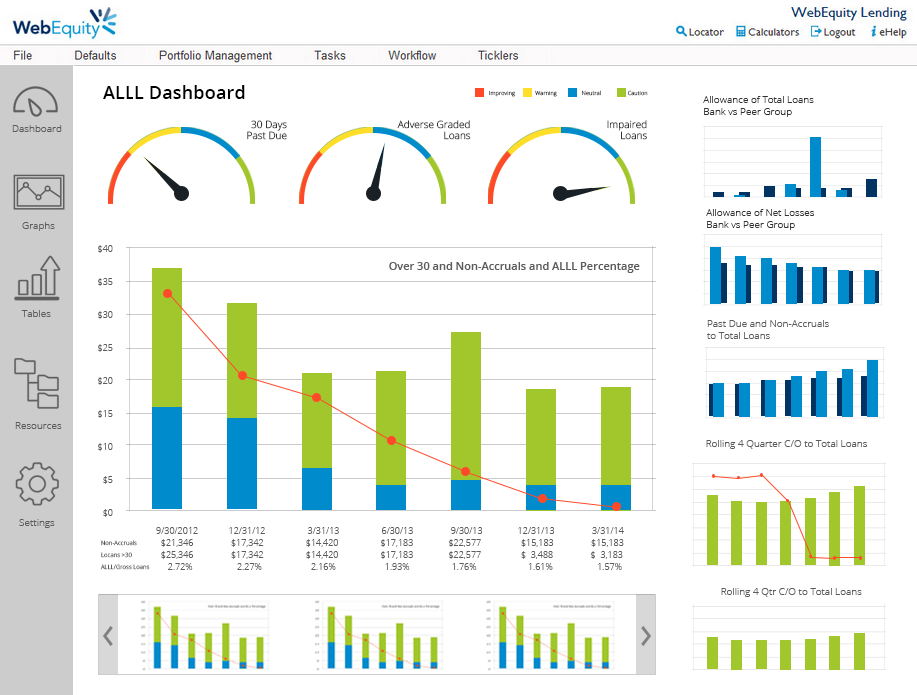This screenshot has height=695, width=917.
Task: Expand the Defaults menu
Action: click(x=95, y=56)
